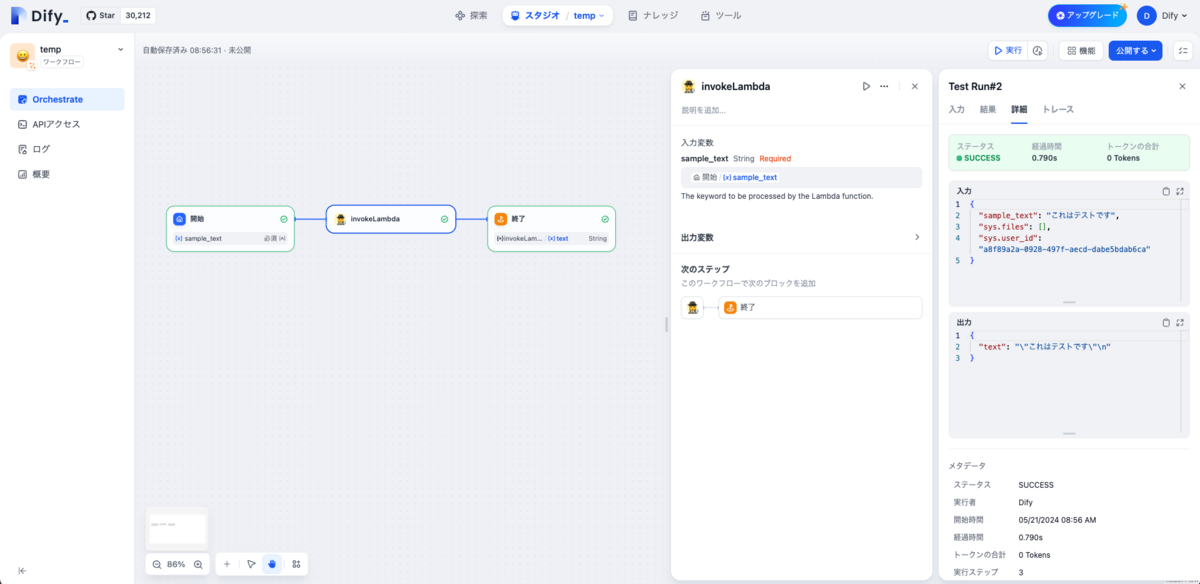
Task: Select the 終了 (End) node on canvas
Action: (551, 228)
